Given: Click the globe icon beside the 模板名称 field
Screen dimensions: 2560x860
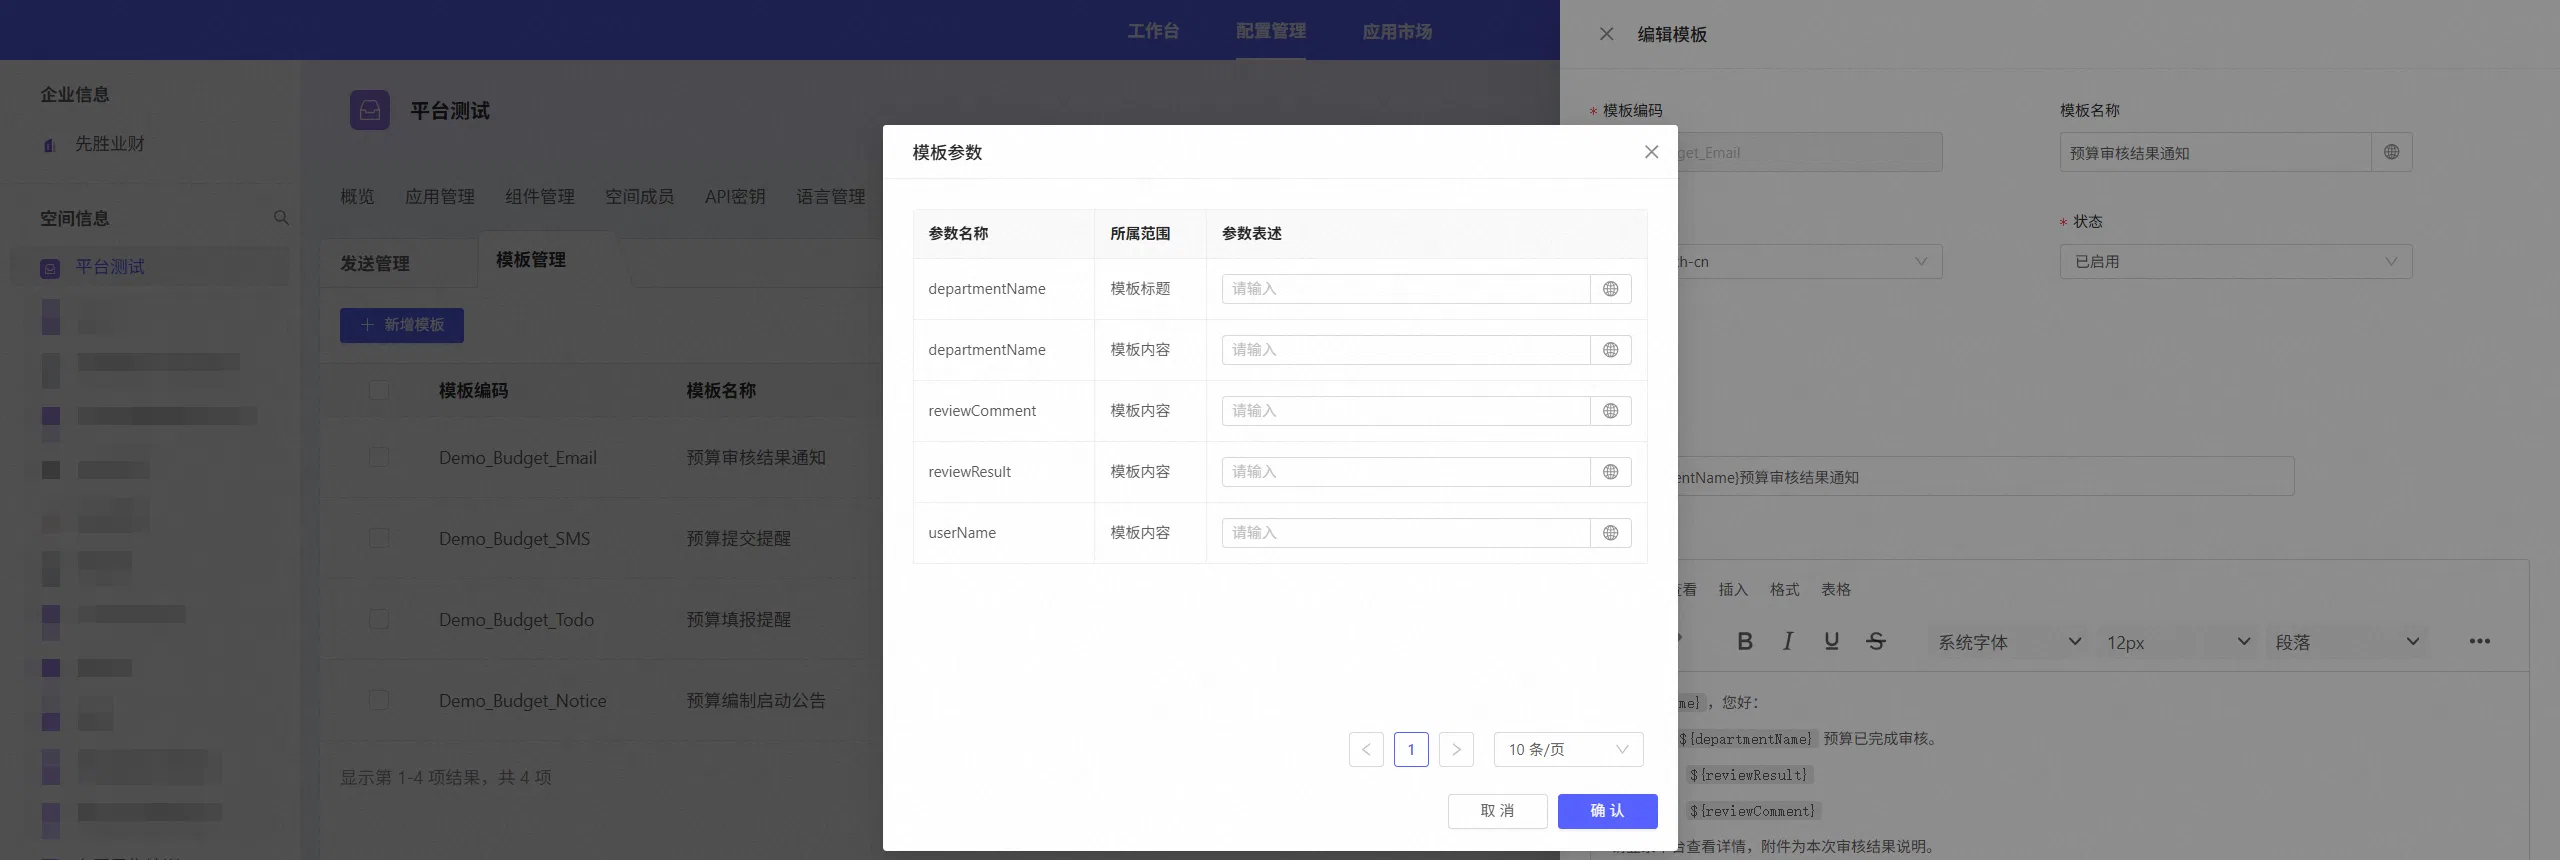Looking at the screenshot, I should coord(2391,152).
